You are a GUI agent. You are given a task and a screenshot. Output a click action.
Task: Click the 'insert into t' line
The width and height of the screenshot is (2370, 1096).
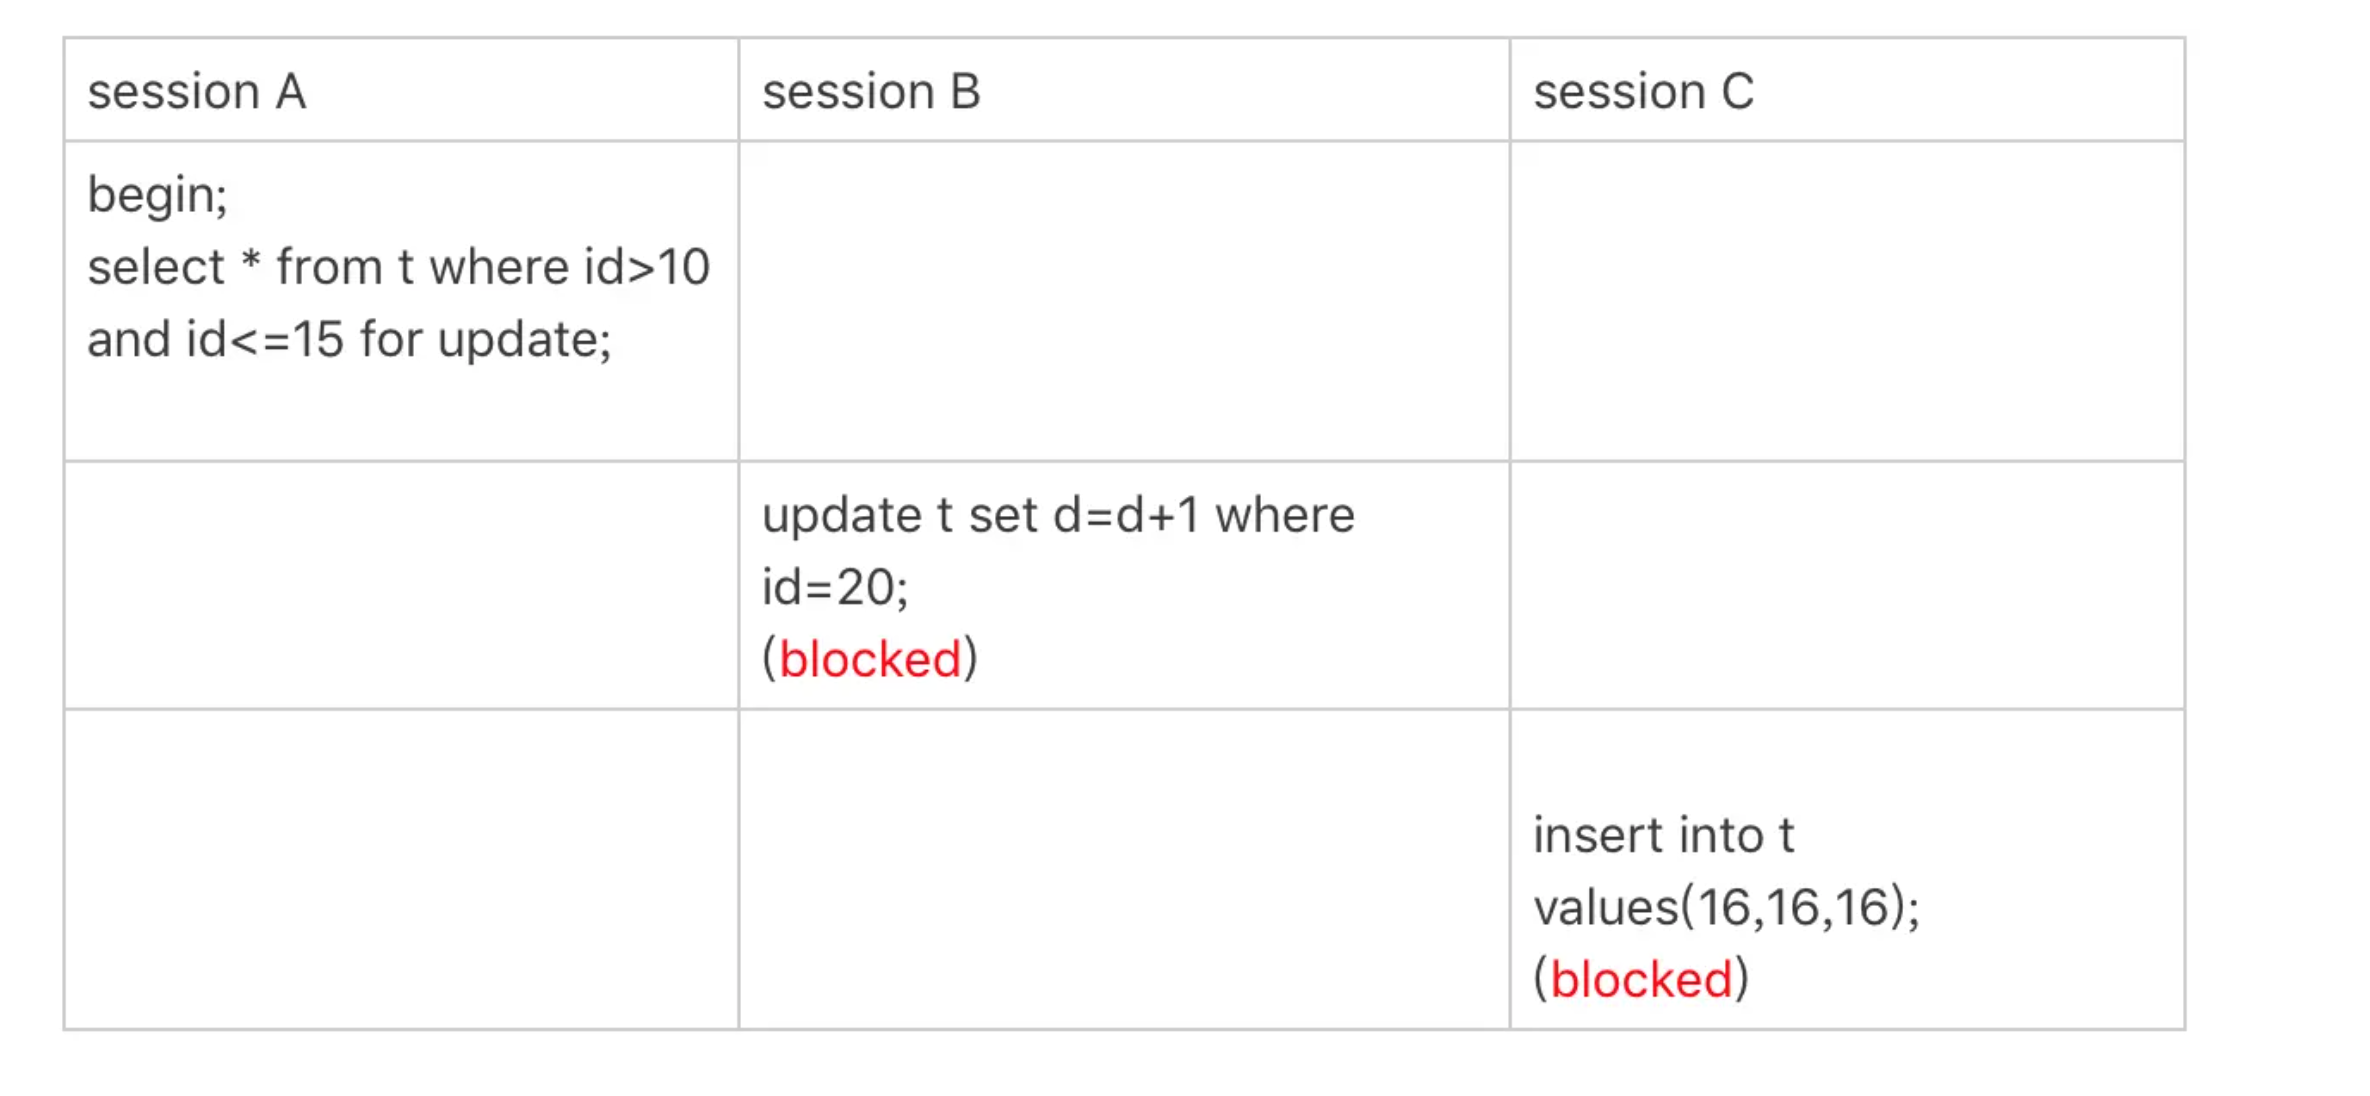point(1663,835)
